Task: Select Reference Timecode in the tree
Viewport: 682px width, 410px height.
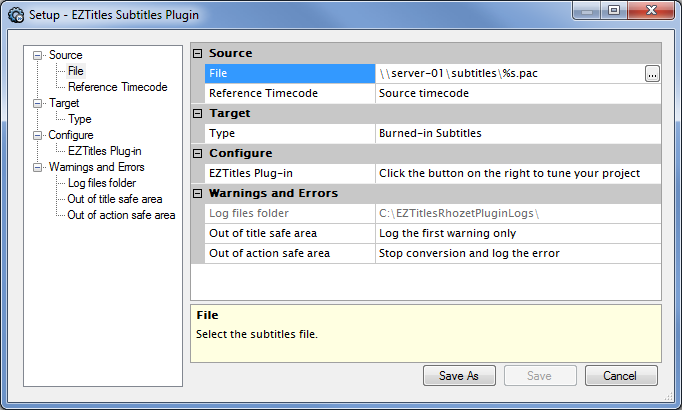Action: click(x=117, y=87)
